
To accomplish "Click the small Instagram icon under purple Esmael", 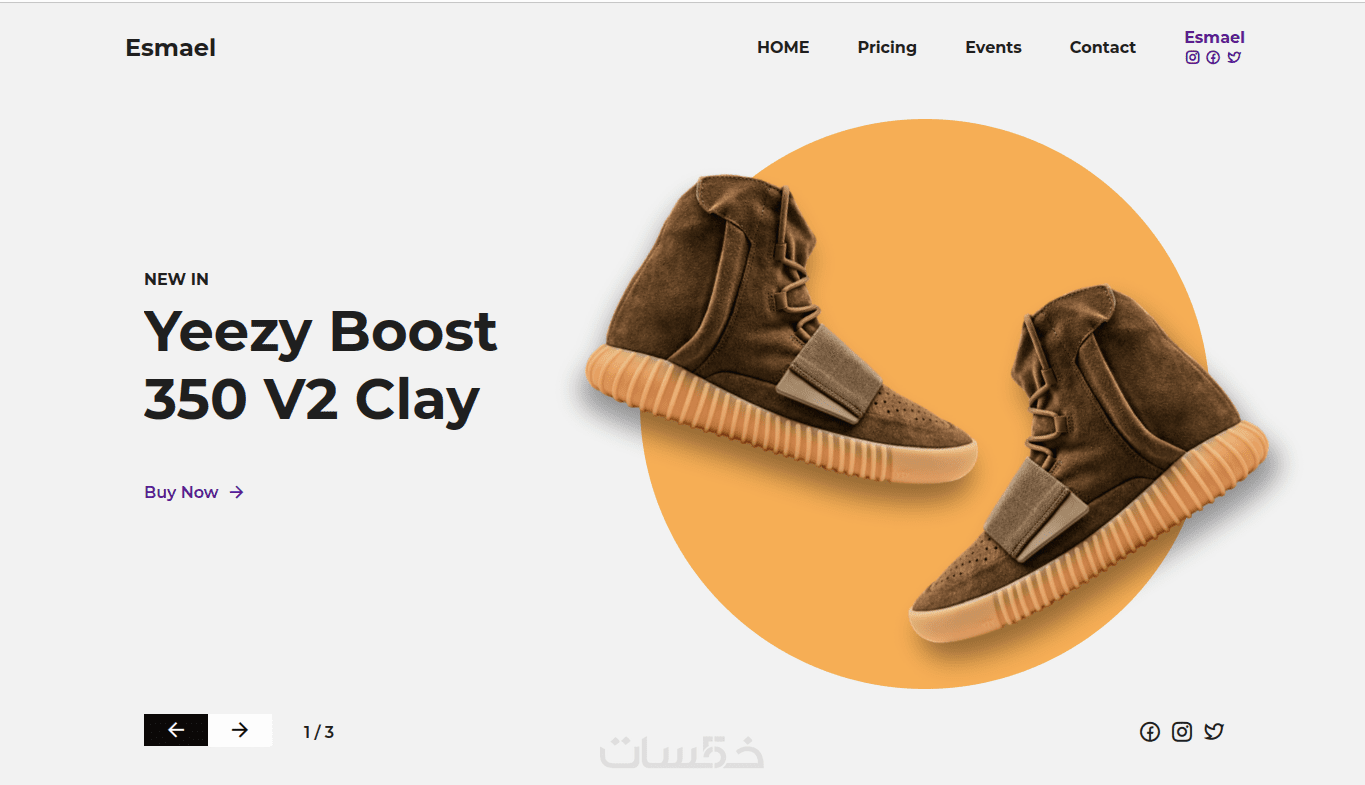I will pyautogui.click(x=1192, y=57).
